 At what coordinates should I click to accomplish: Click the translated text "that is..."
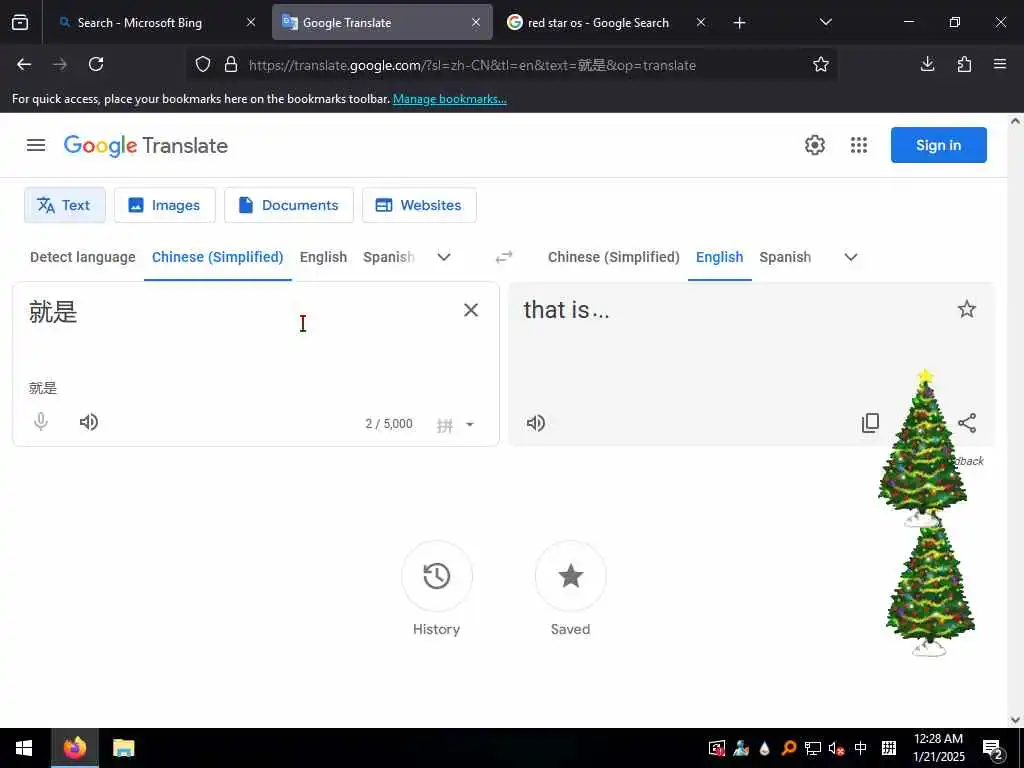pyautogui.click(x=566, y=310)
